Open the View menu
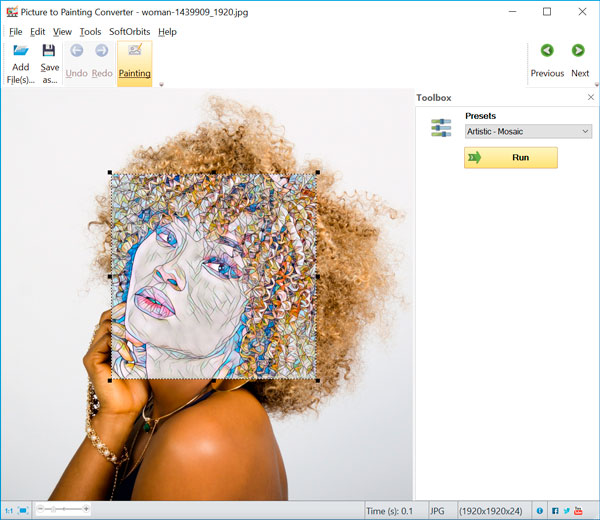 click(62, 32)
